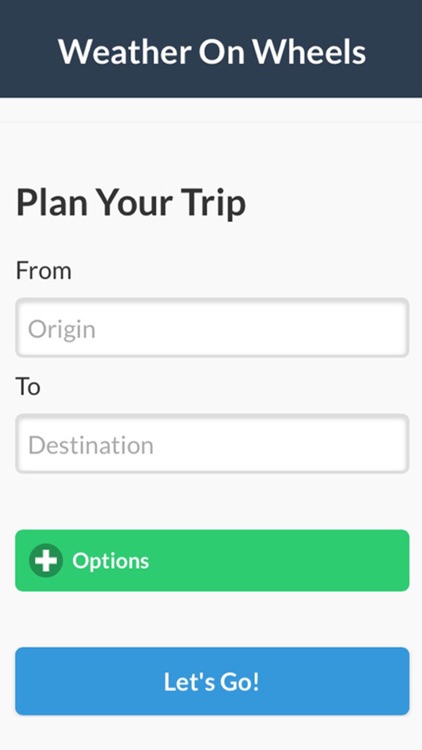Image resolution: width=422 pixels, height=750 pixels.
Task: Focus the Destination input field
Action: [212, 444]
